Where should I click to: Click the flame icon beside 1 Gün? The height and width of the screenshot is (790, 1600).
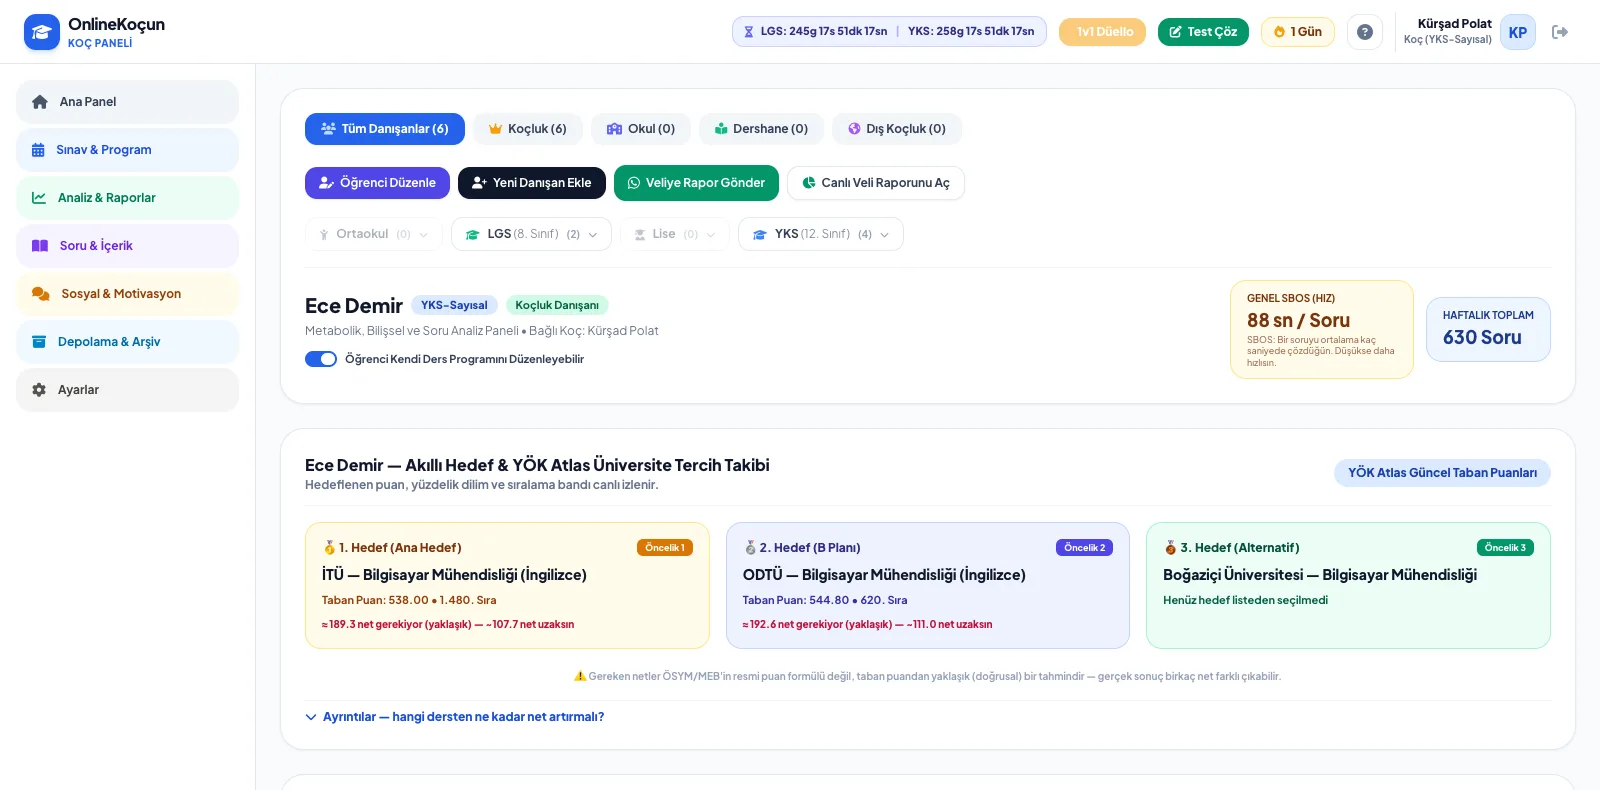[1279, 32]
